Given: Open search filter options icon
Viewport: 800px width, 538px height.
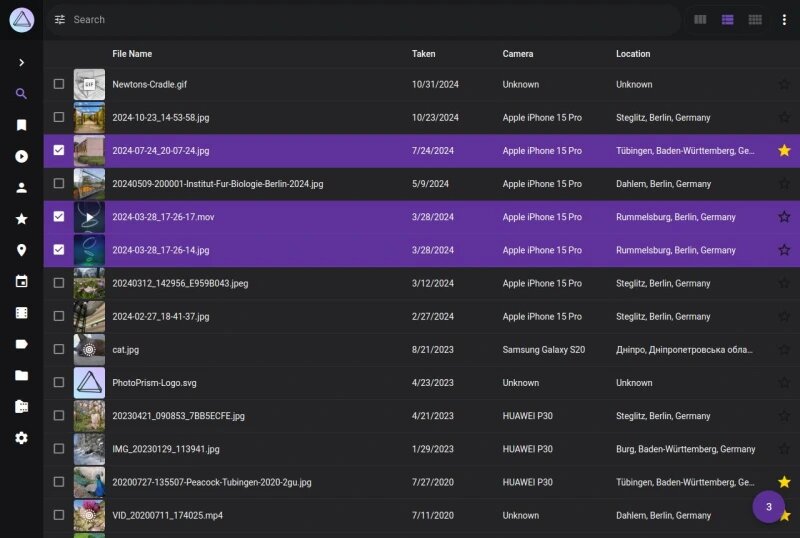Looking at the screenshot, I should tap(60, 19).
